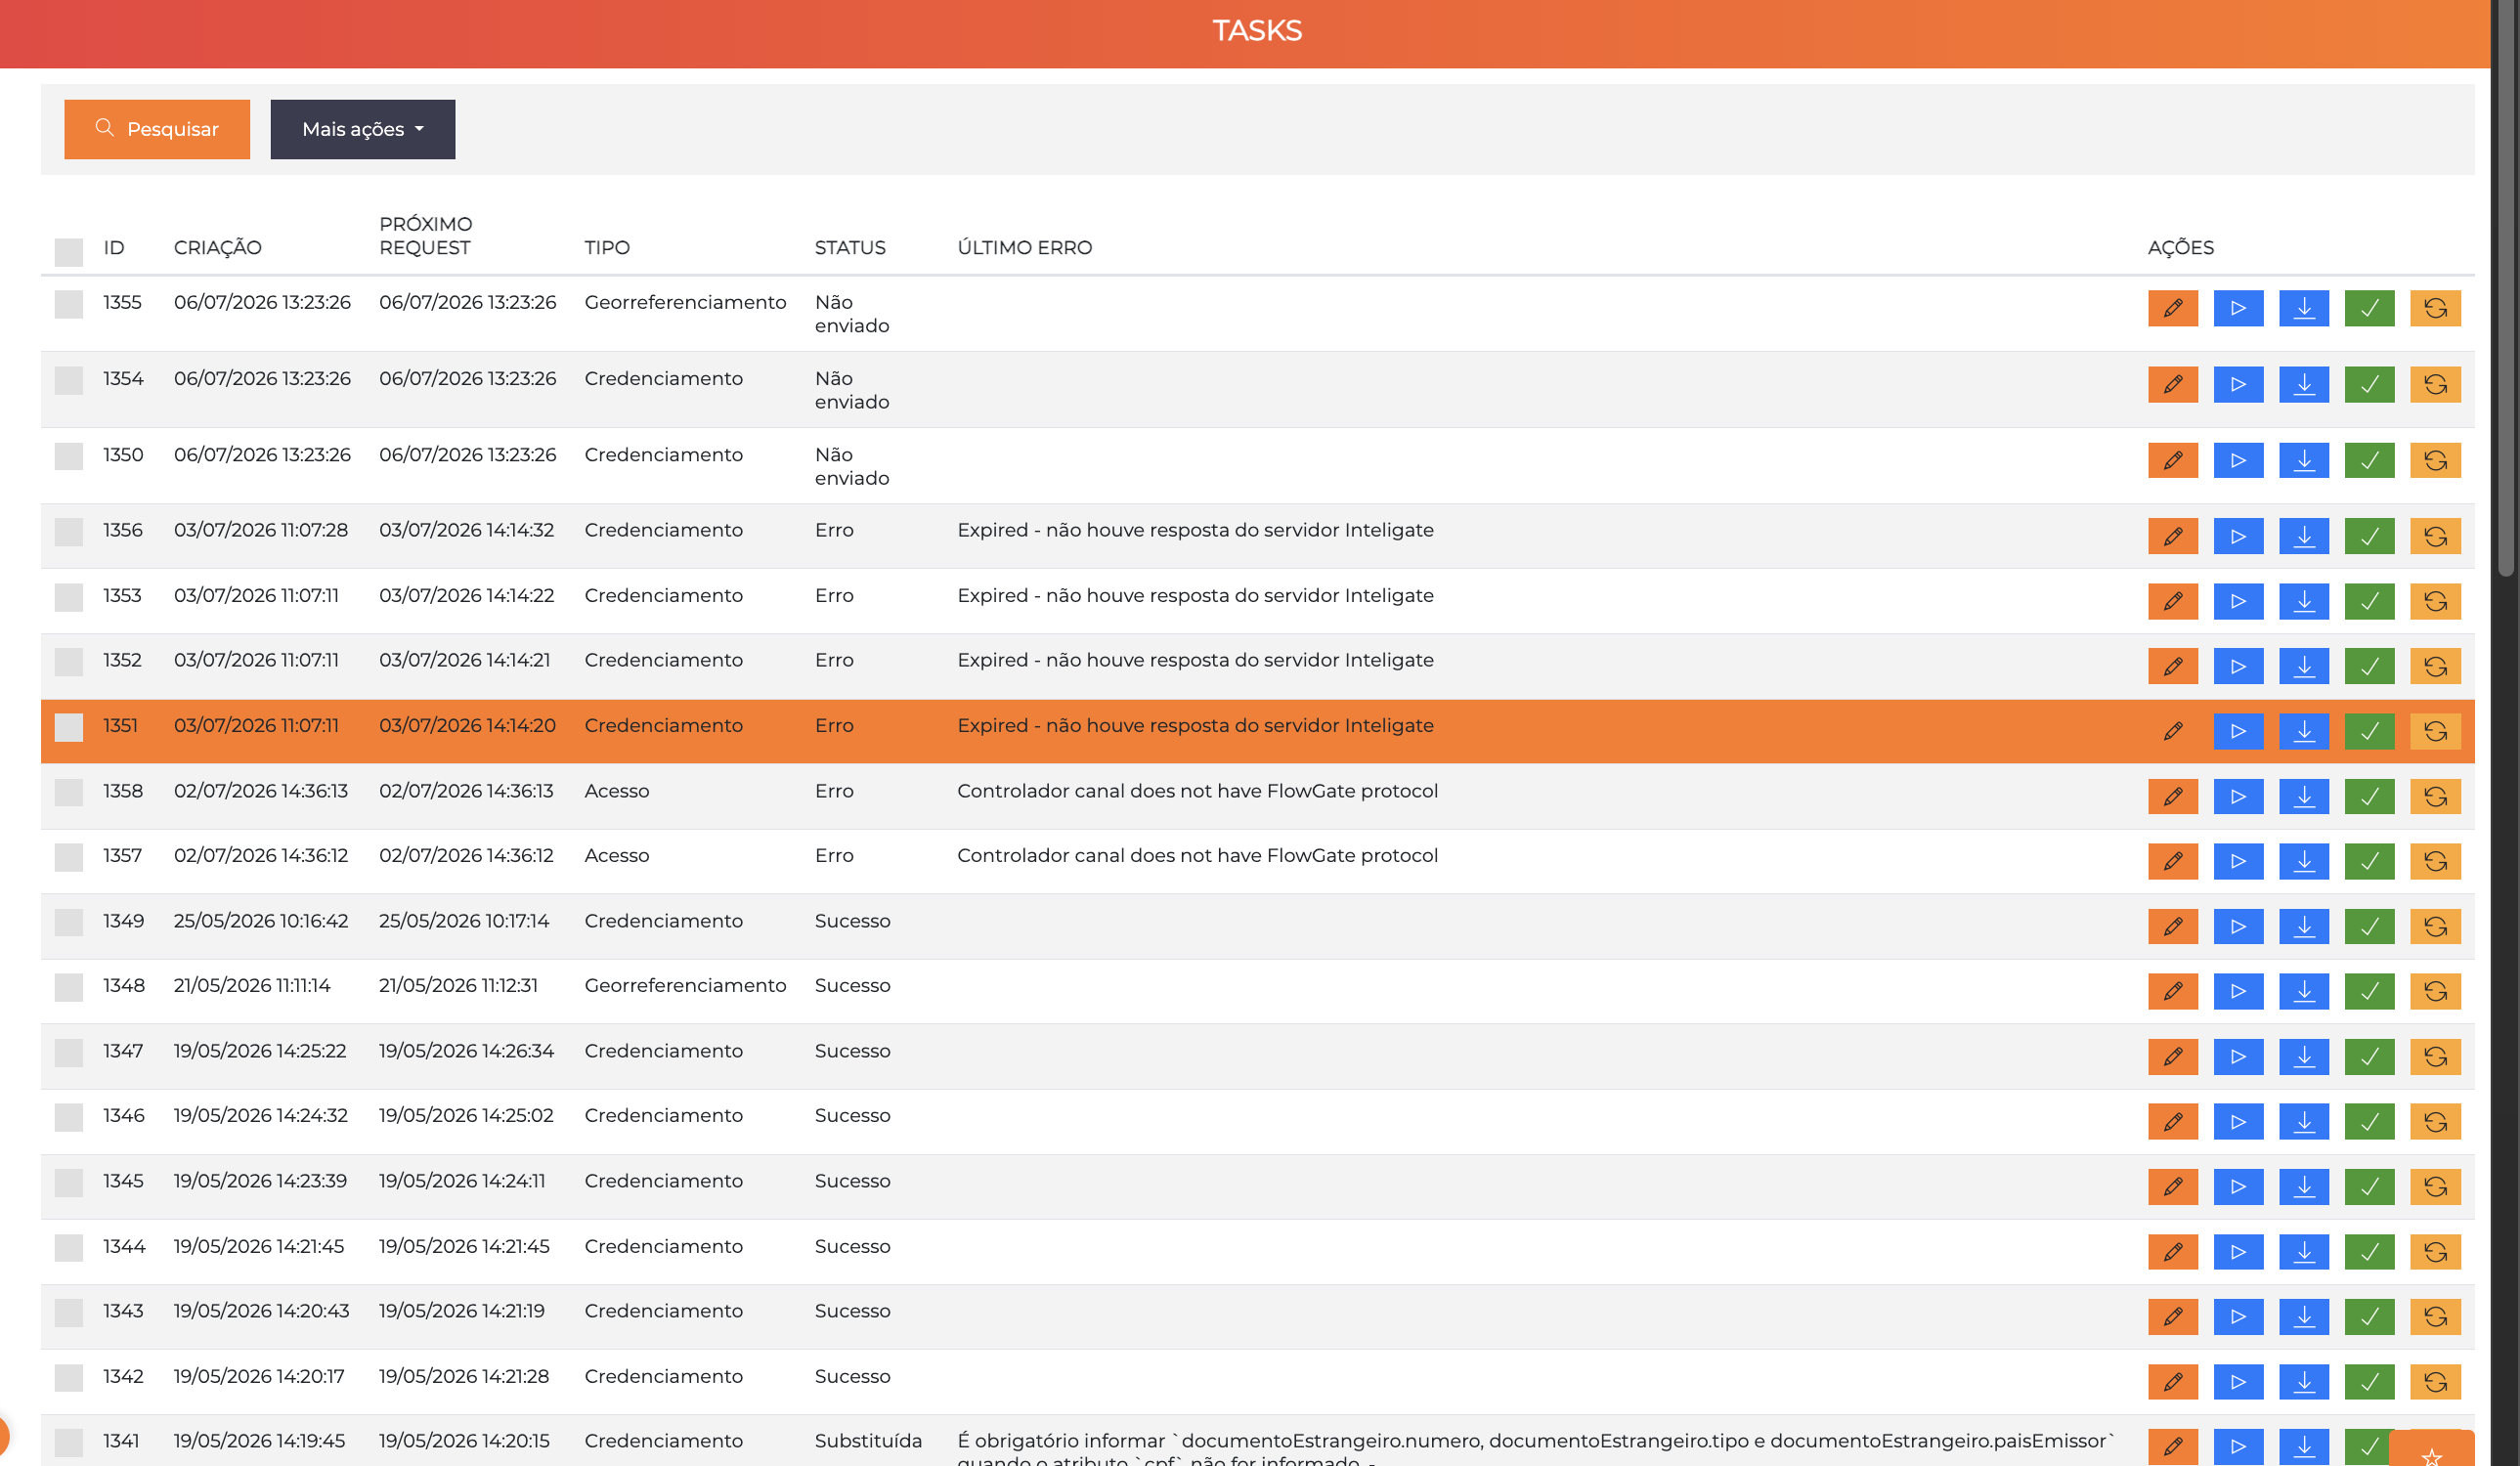Viewport: 2520px width, 1466px height.
Task: Select the checkbox for task 1354
Action: click(68, 380)
